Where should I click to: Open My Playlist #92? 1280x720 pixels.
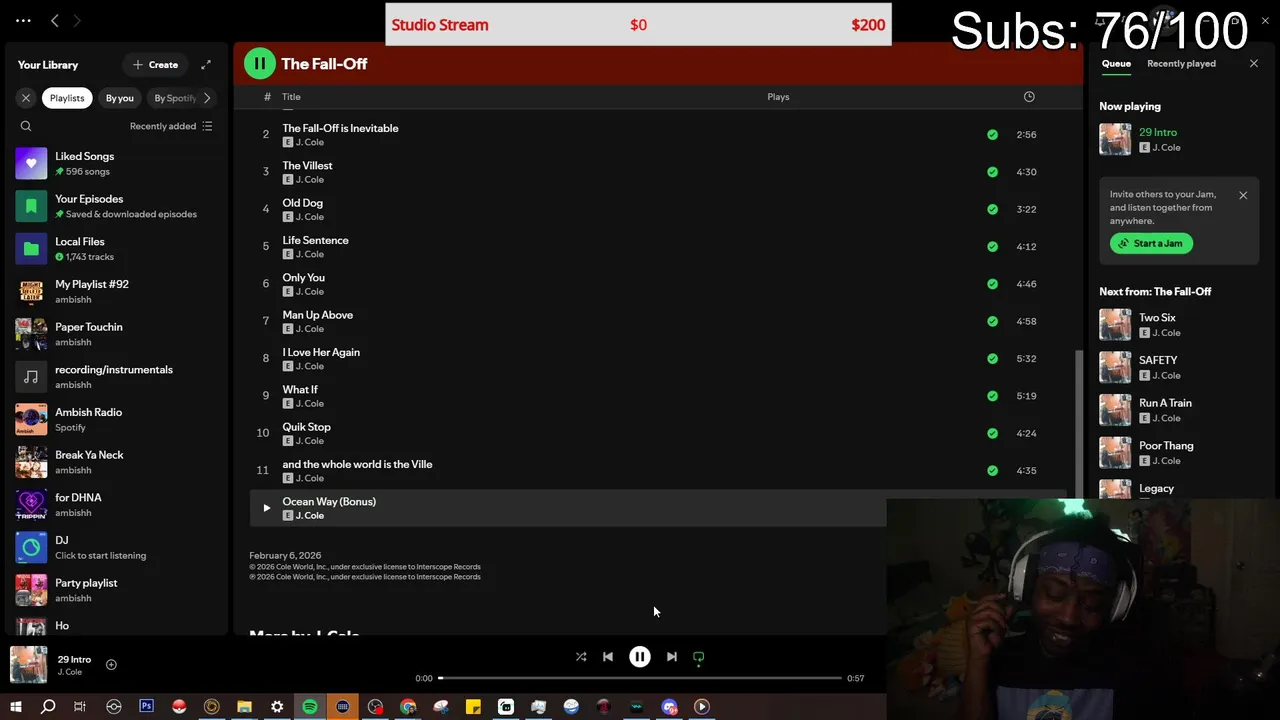(x=115, y=291)
